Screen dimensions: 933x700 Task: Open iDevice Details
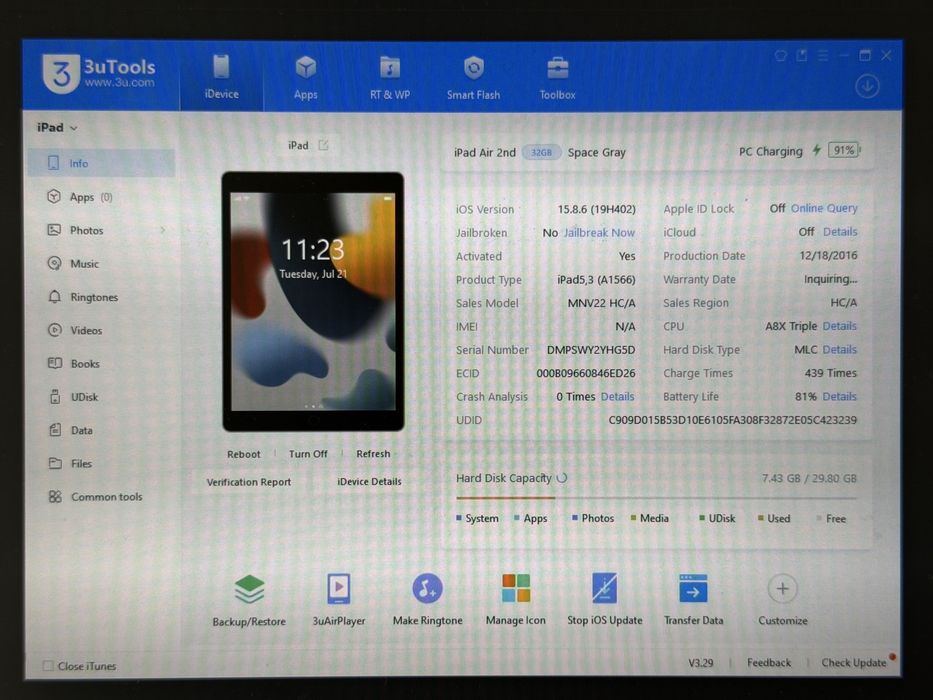(370, 482)
